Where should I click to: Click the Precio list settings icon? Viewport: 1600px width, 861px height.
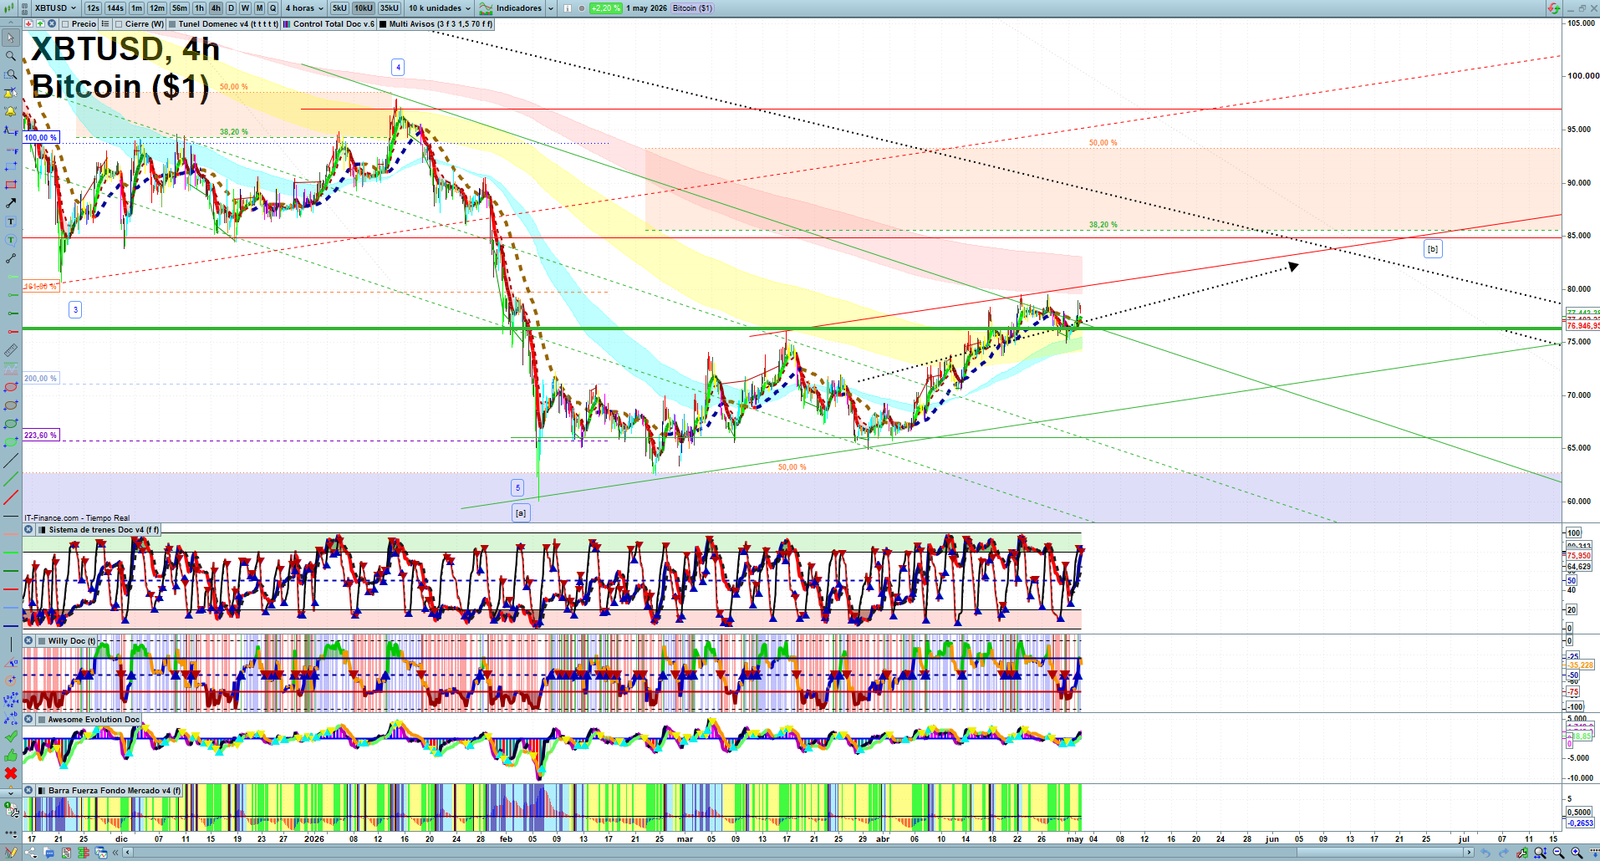pyautogui.click(x=105, y=24)
